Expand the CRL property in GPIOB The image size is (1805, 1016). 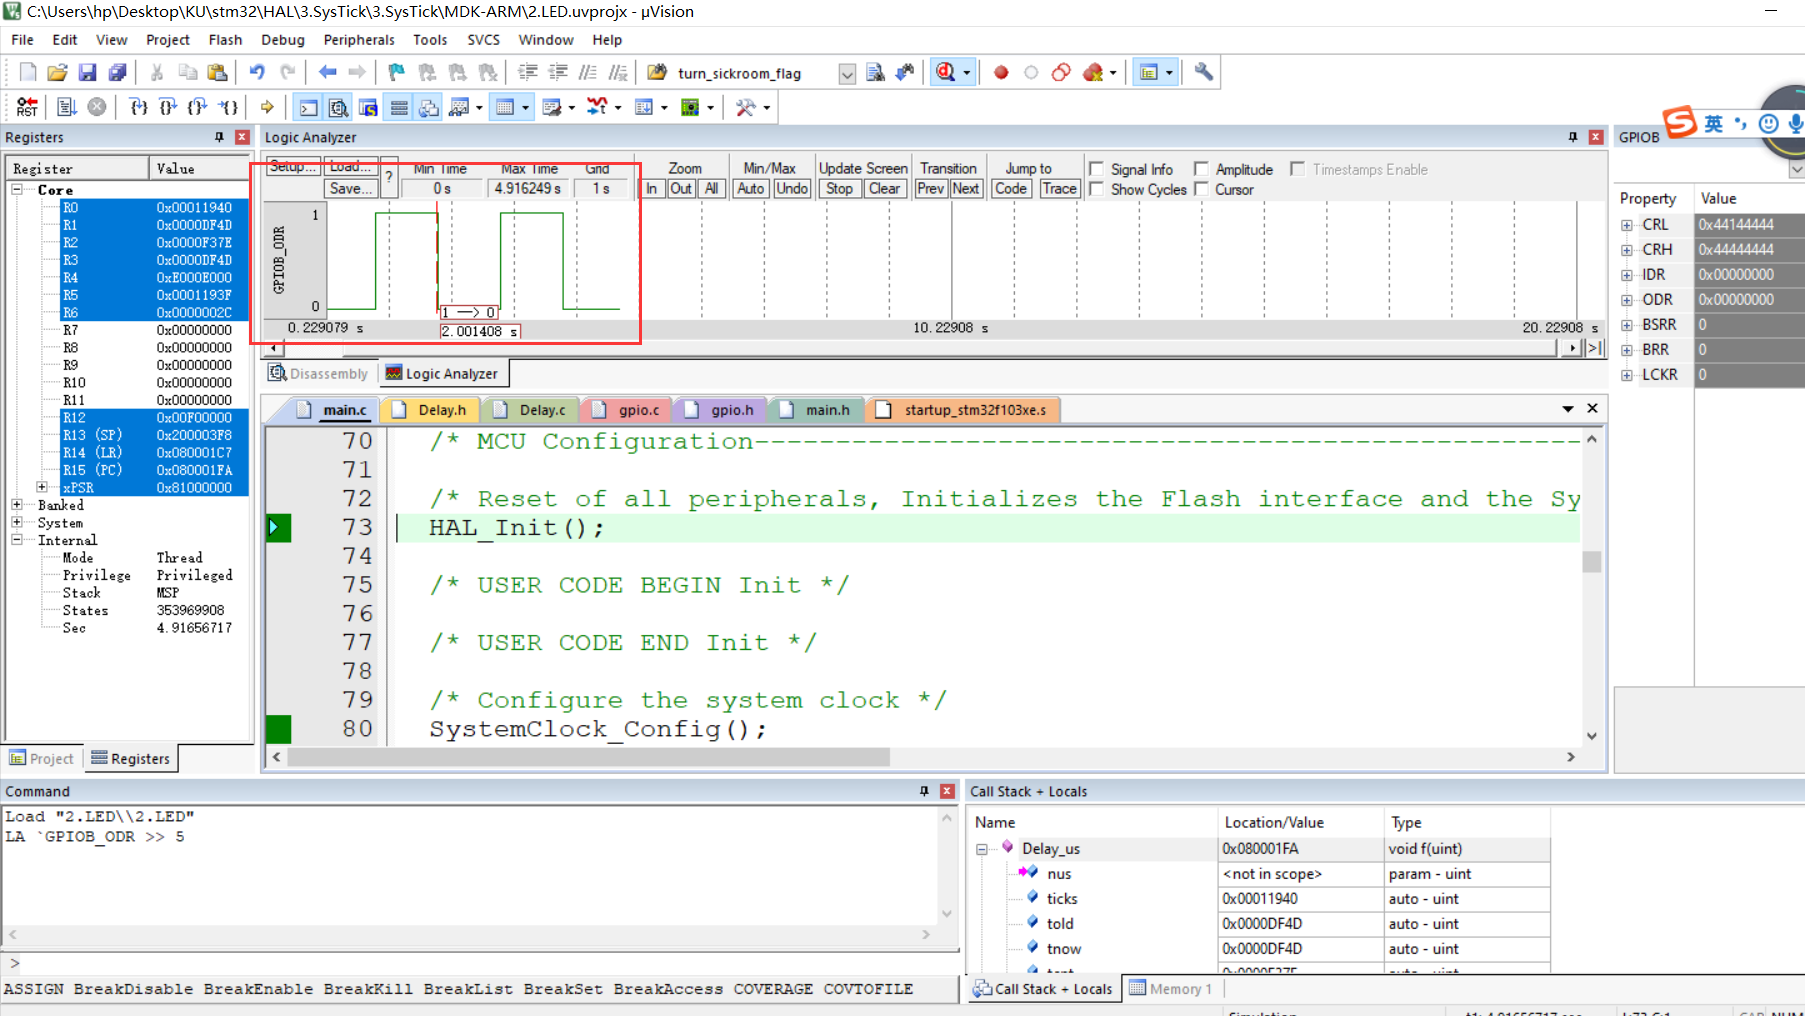tap(1627, 225)
